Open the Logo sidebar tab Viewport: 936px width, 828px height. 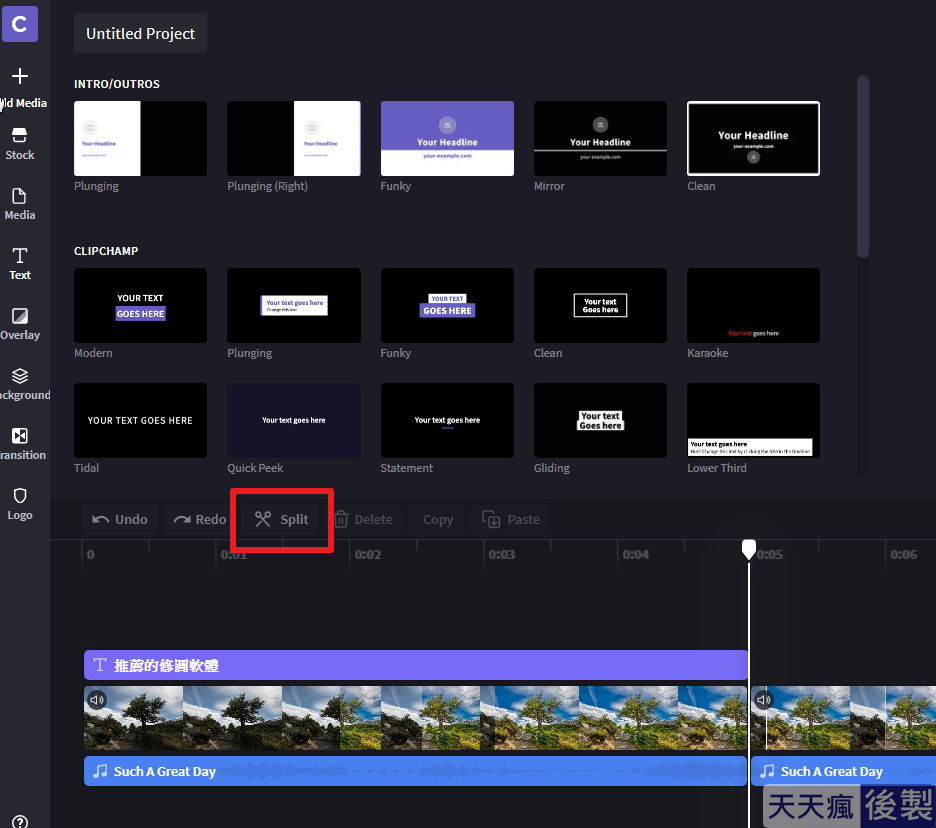click(20, 504)
